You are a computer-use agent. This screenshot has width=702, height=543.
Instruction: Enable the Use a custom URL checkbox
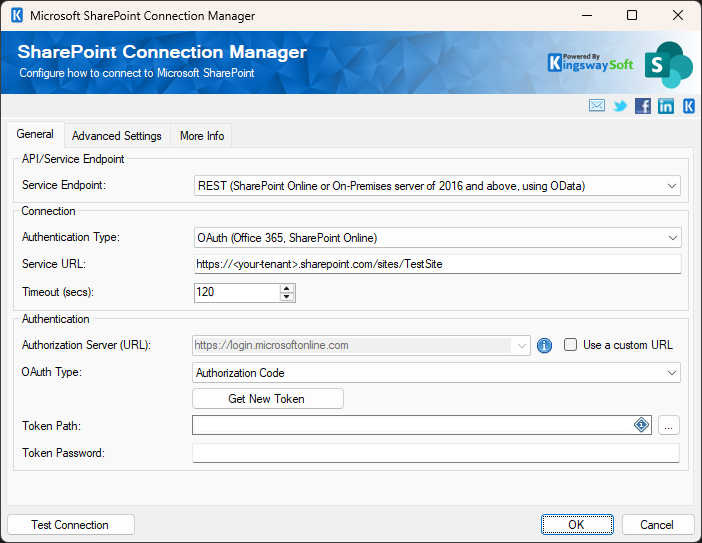[x=571, y=345]
